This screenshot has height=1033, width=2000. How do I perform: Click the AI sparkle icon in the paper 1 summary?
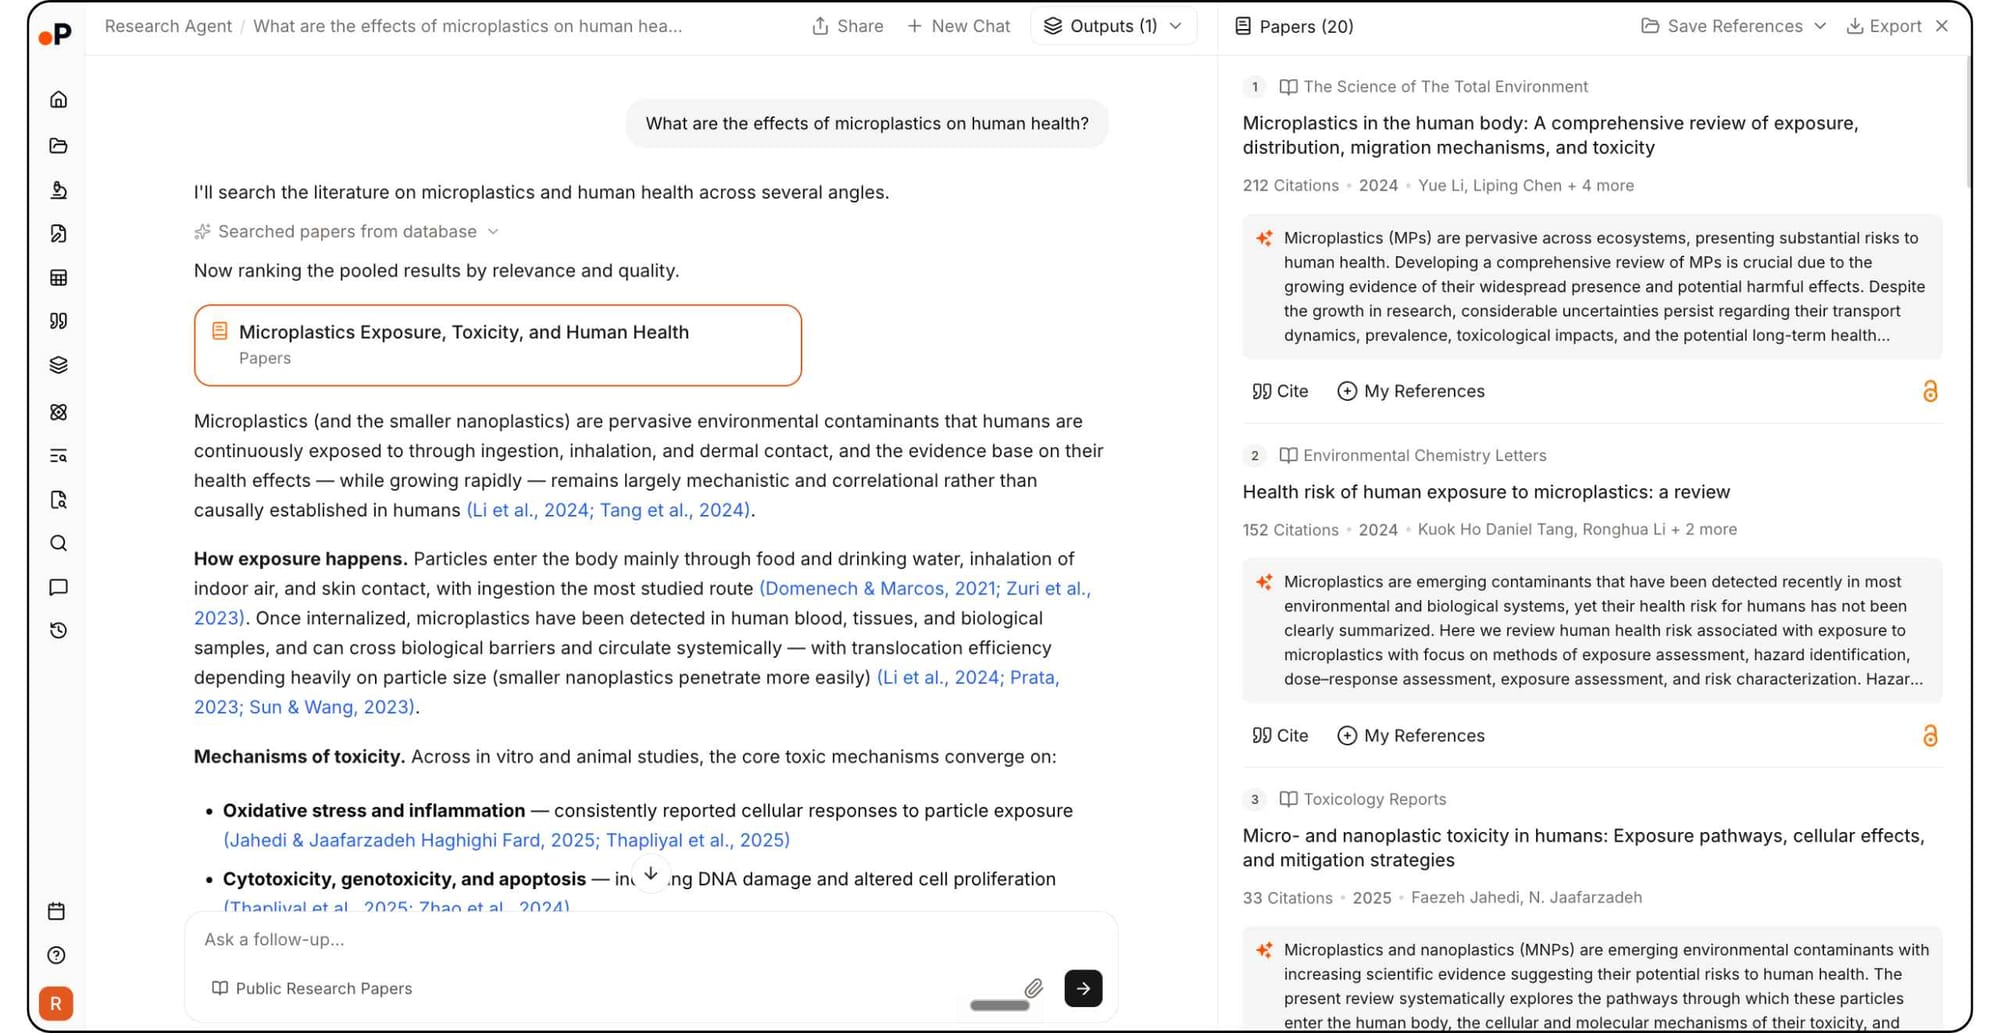pyautogui.click(x=1264, y=238)
